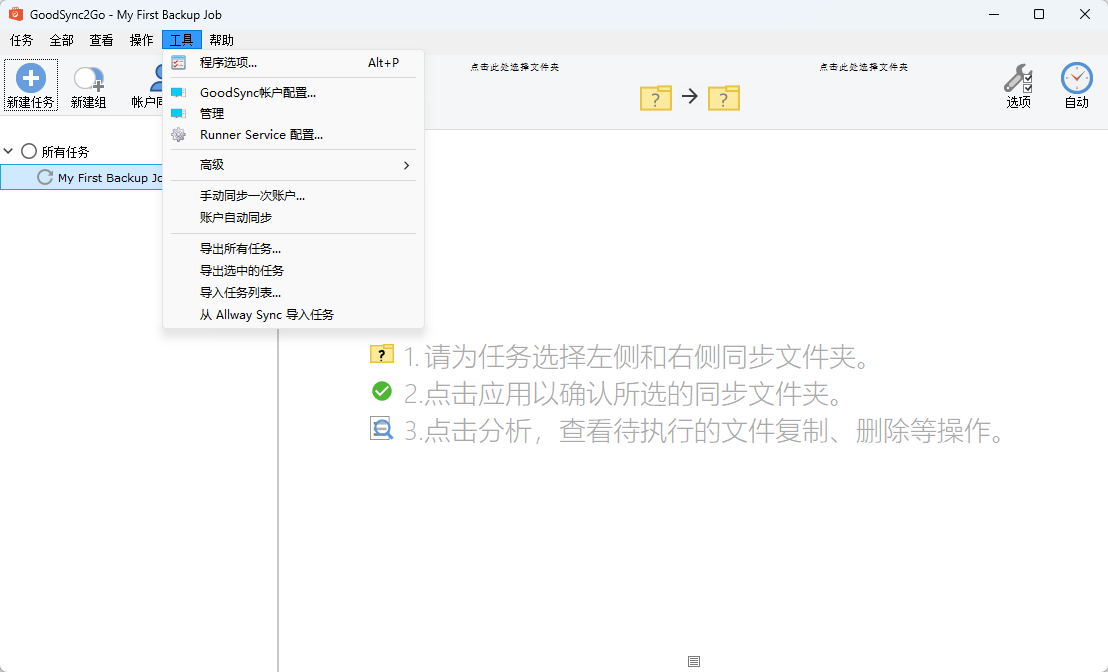Click the Program Options (程序选项) checklist icon
1108x672 pixels.
click(x=179, y=63)
